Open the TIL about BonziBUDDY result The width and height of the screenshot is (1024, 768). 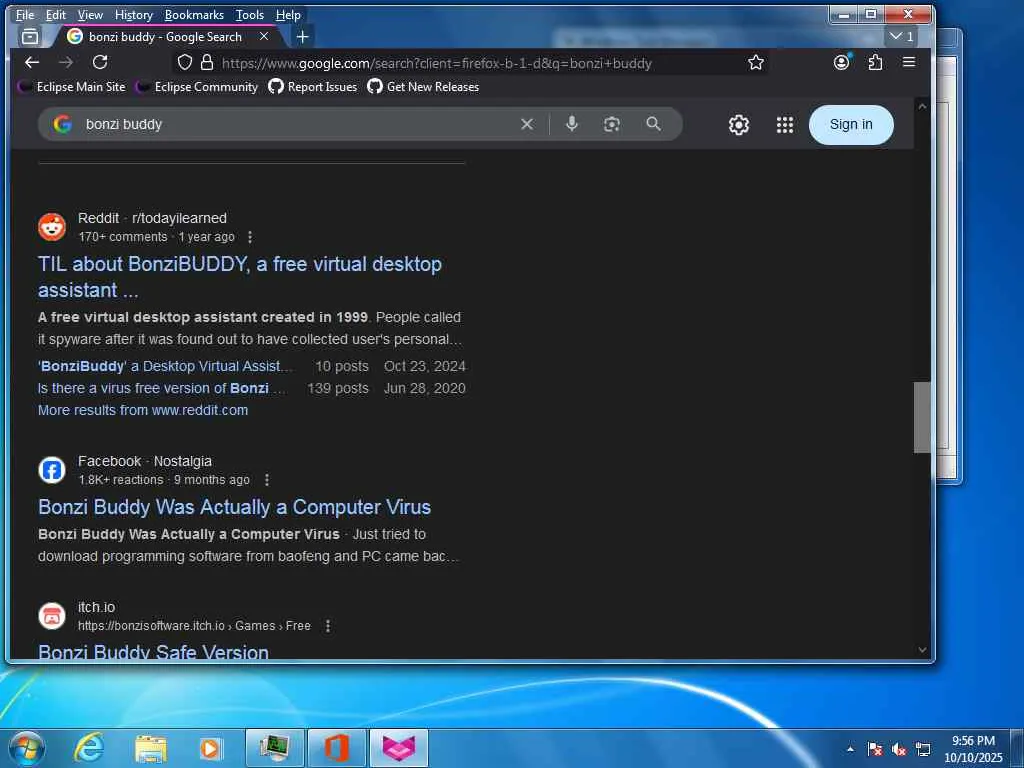tap(240, 277)
